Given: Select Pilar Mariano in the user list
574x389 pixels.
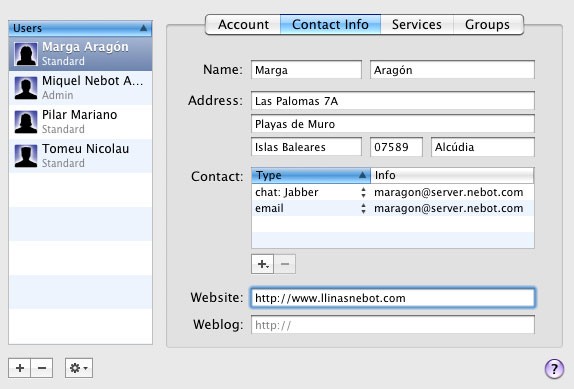Looking at the screenshot, I should pyautogui.click(x=80, y=122).
